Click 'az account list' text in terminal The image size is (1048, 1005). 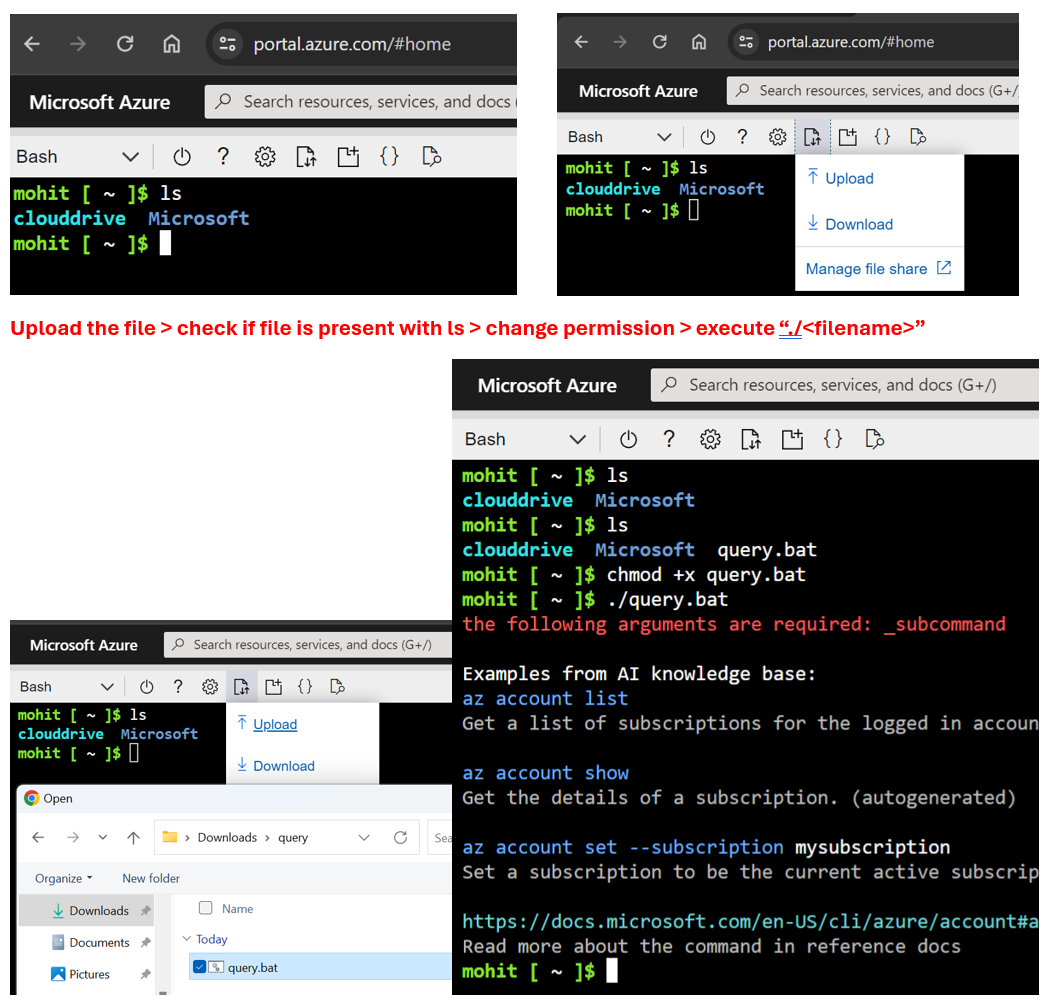tap(545, 698)
